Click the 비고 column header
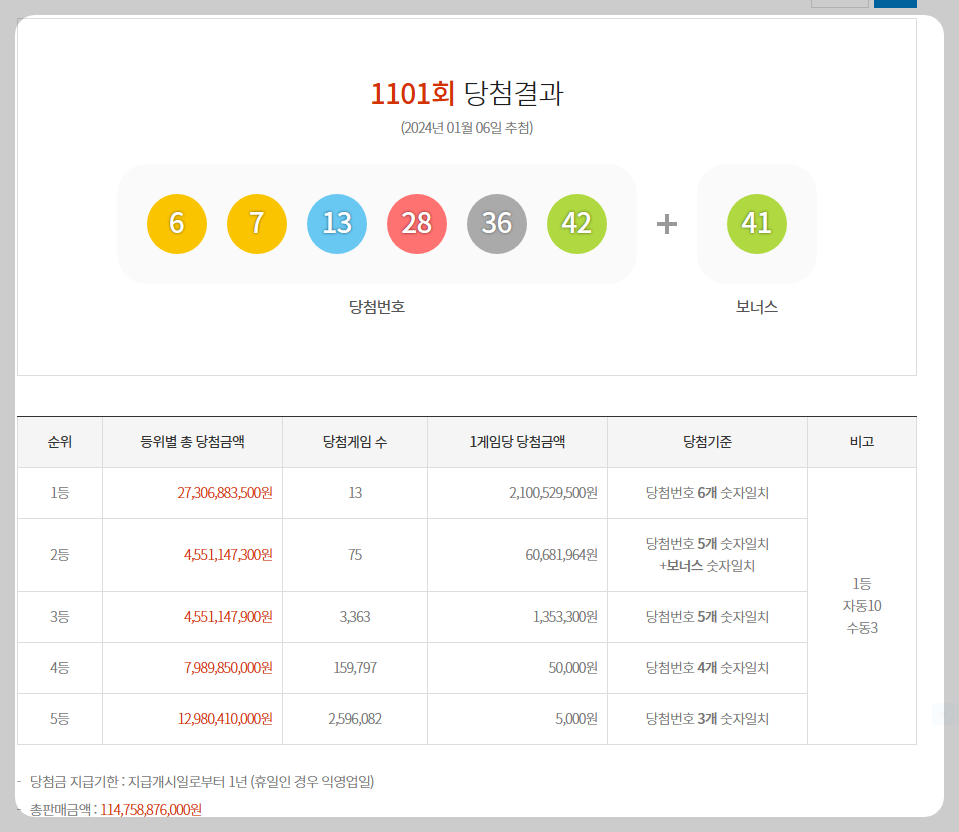 pos(862,442)
